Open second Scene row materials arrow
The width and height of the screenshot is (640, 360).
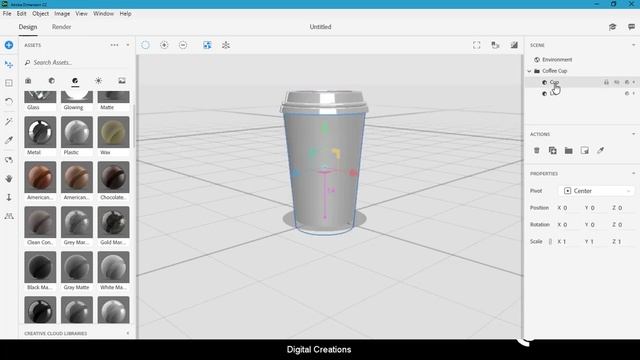(633, 94)
